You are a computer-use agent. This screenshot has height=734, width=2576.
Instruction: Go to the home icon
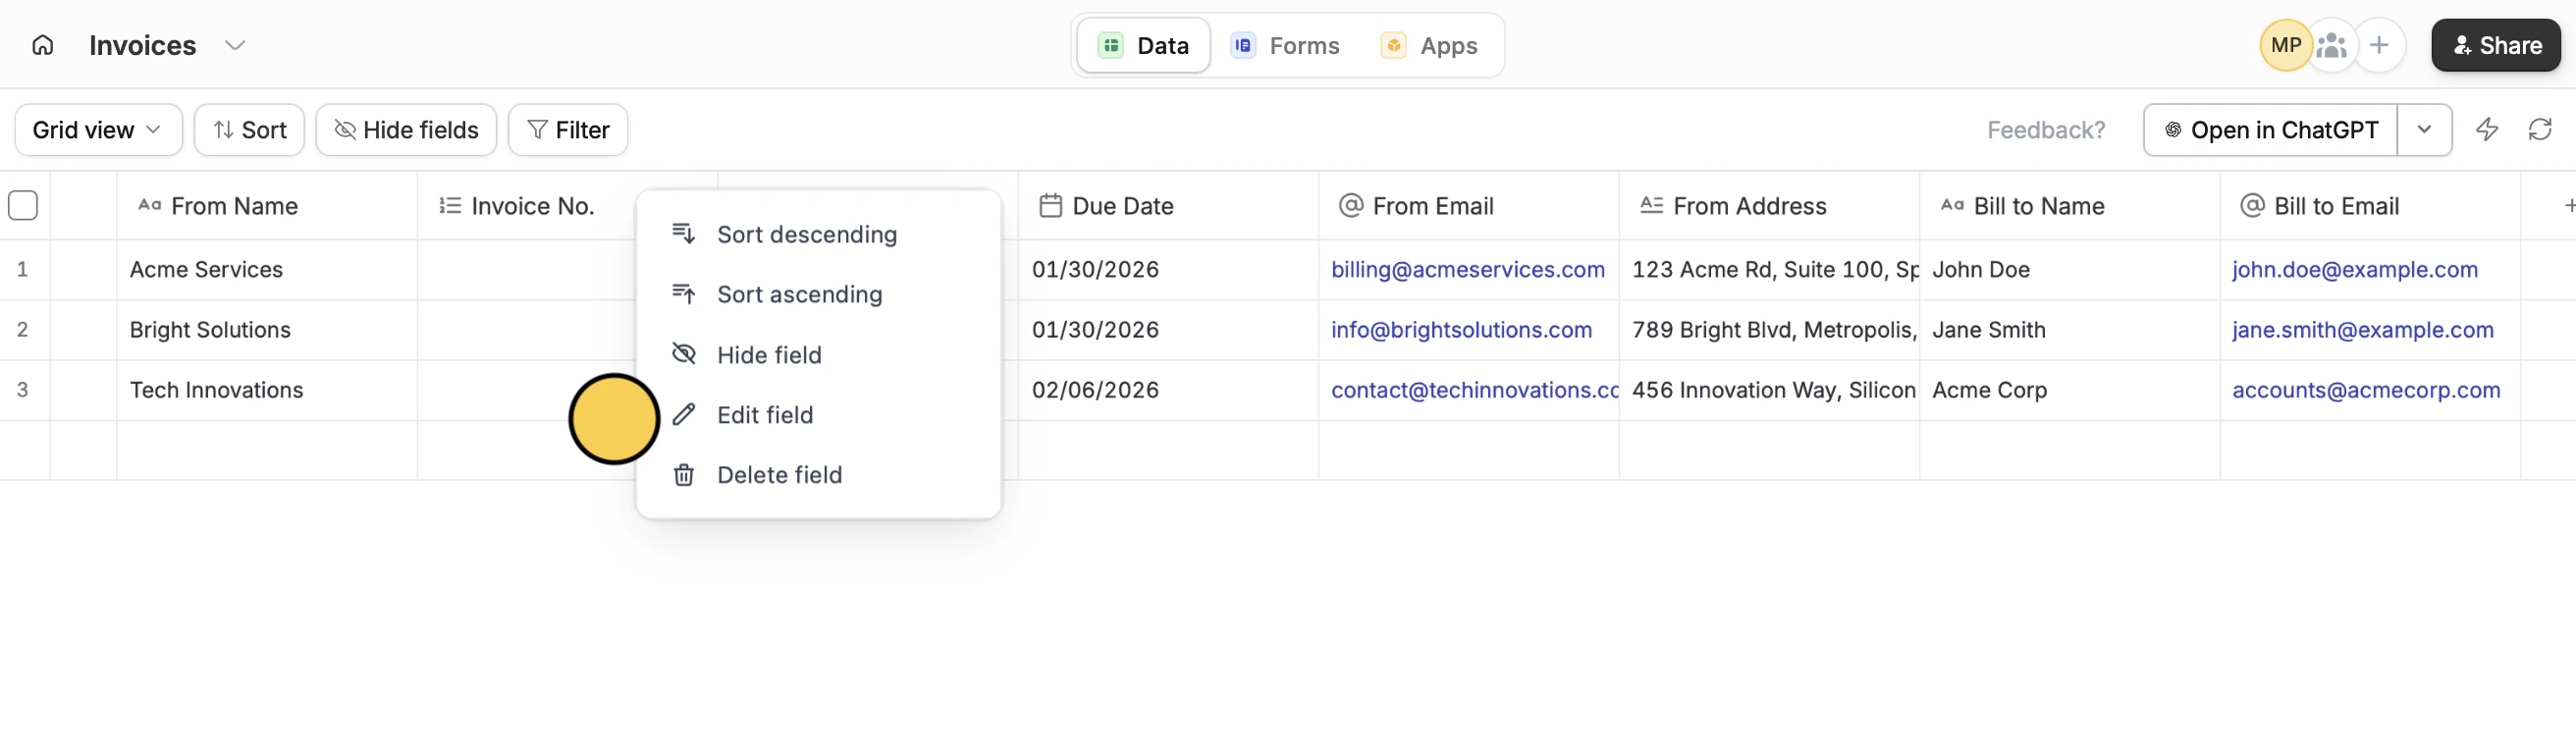point(42,45)
